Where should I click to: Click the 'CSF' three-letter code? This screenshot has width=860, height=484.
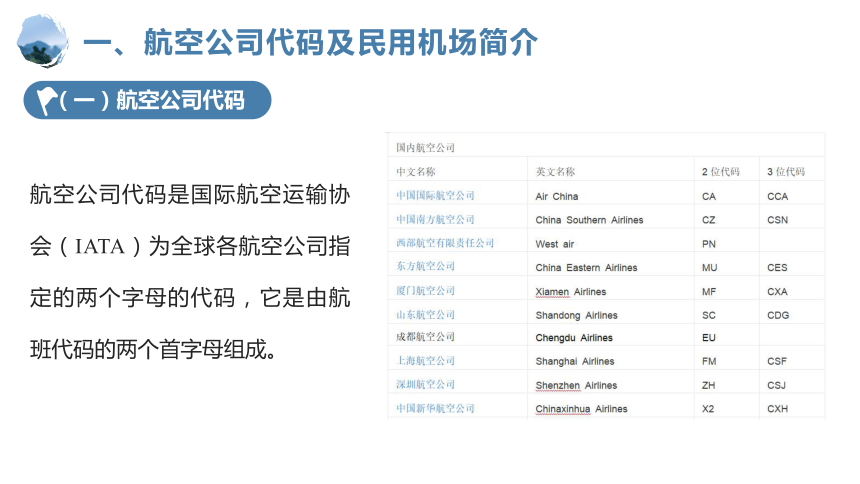(777, 362)
